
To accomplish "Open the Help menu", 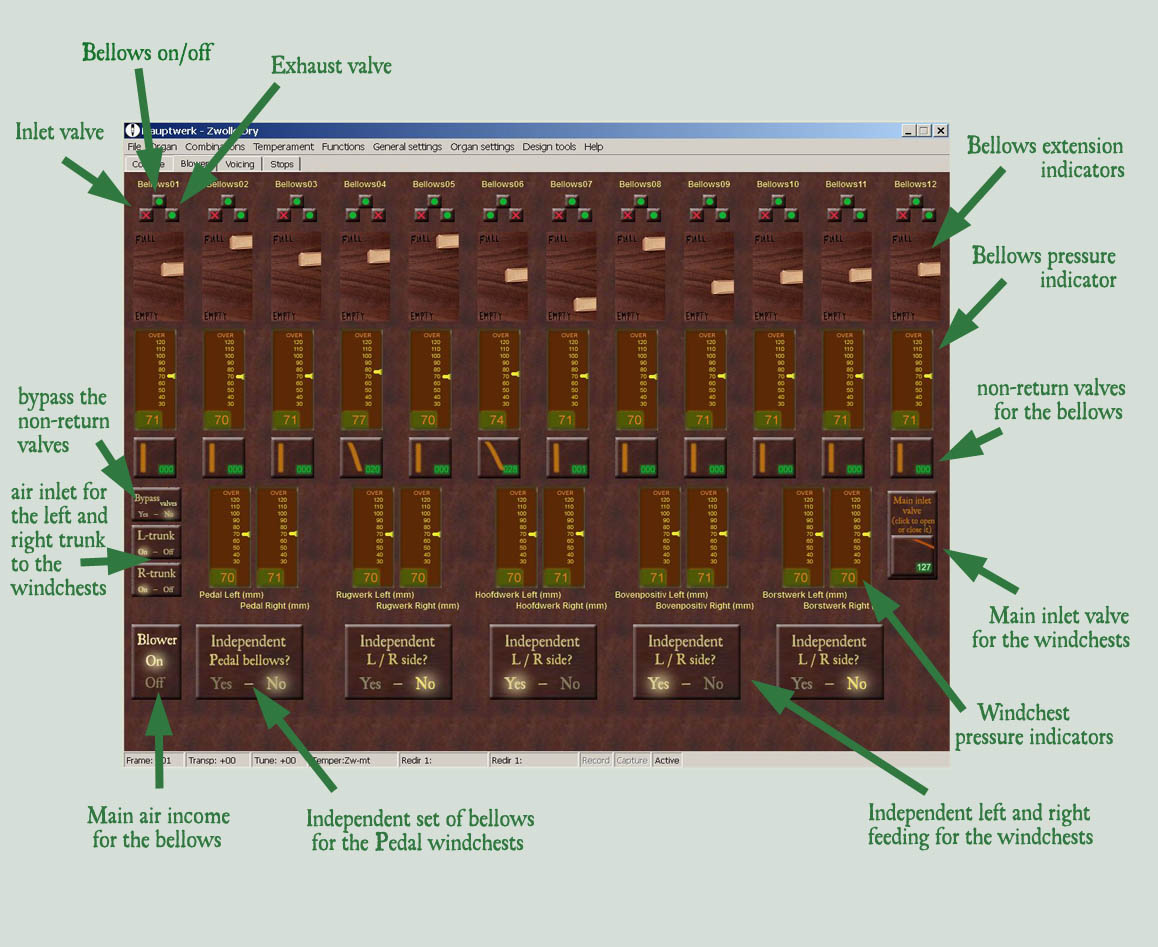I will tap(594, 147).
